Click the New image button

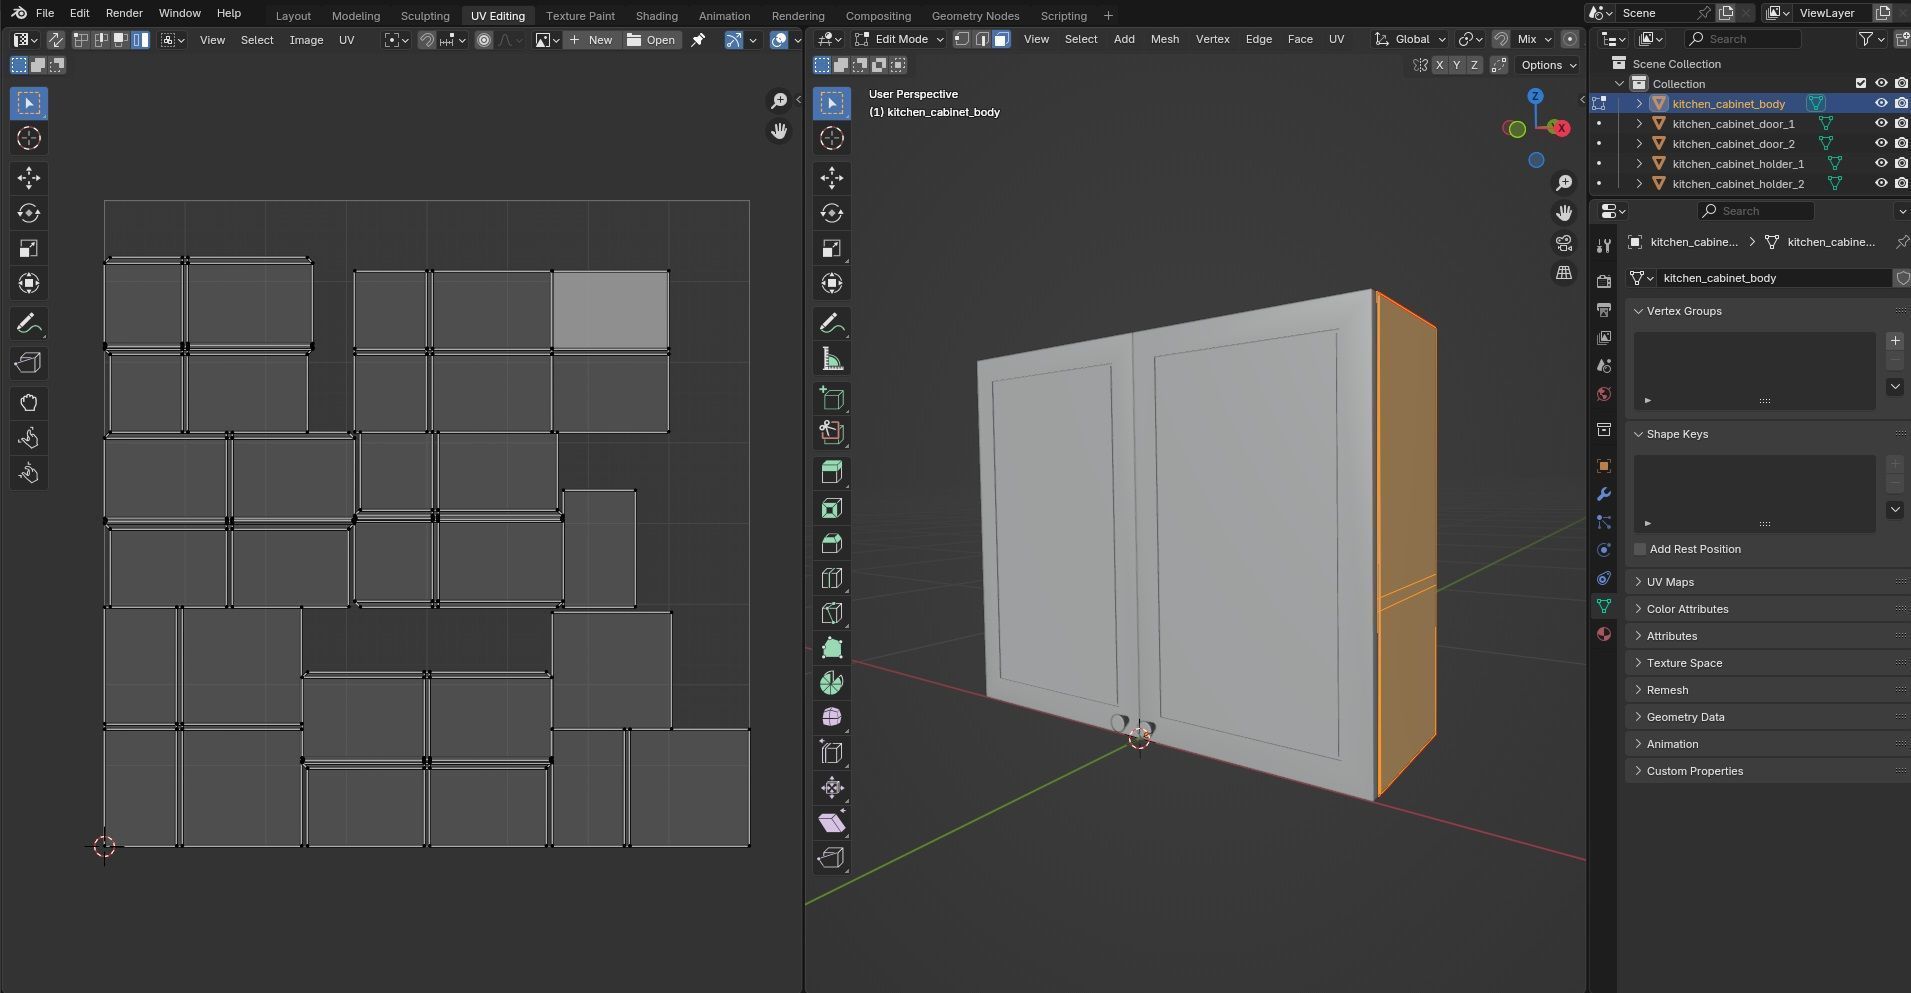coord(591,40)
